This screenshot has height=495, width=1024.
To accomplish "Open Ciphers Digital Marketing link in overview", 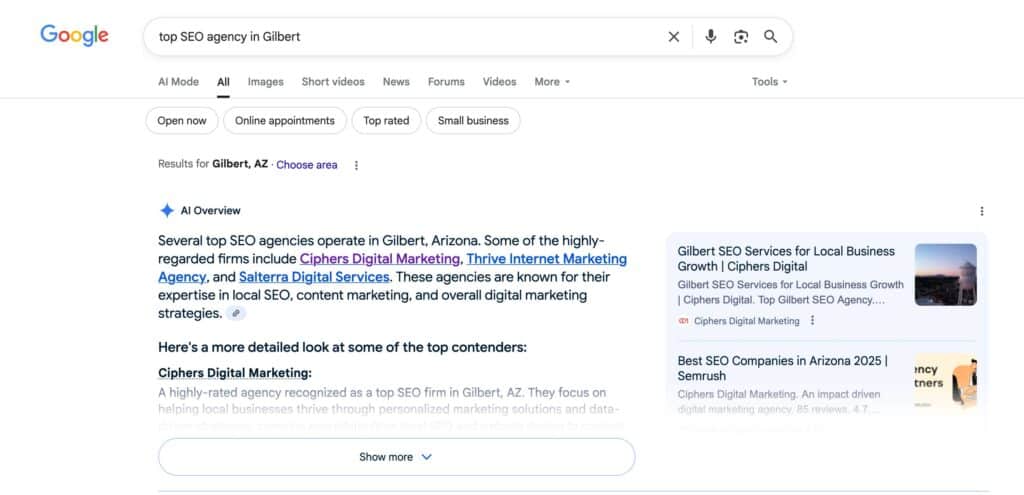I will point(380,259).
